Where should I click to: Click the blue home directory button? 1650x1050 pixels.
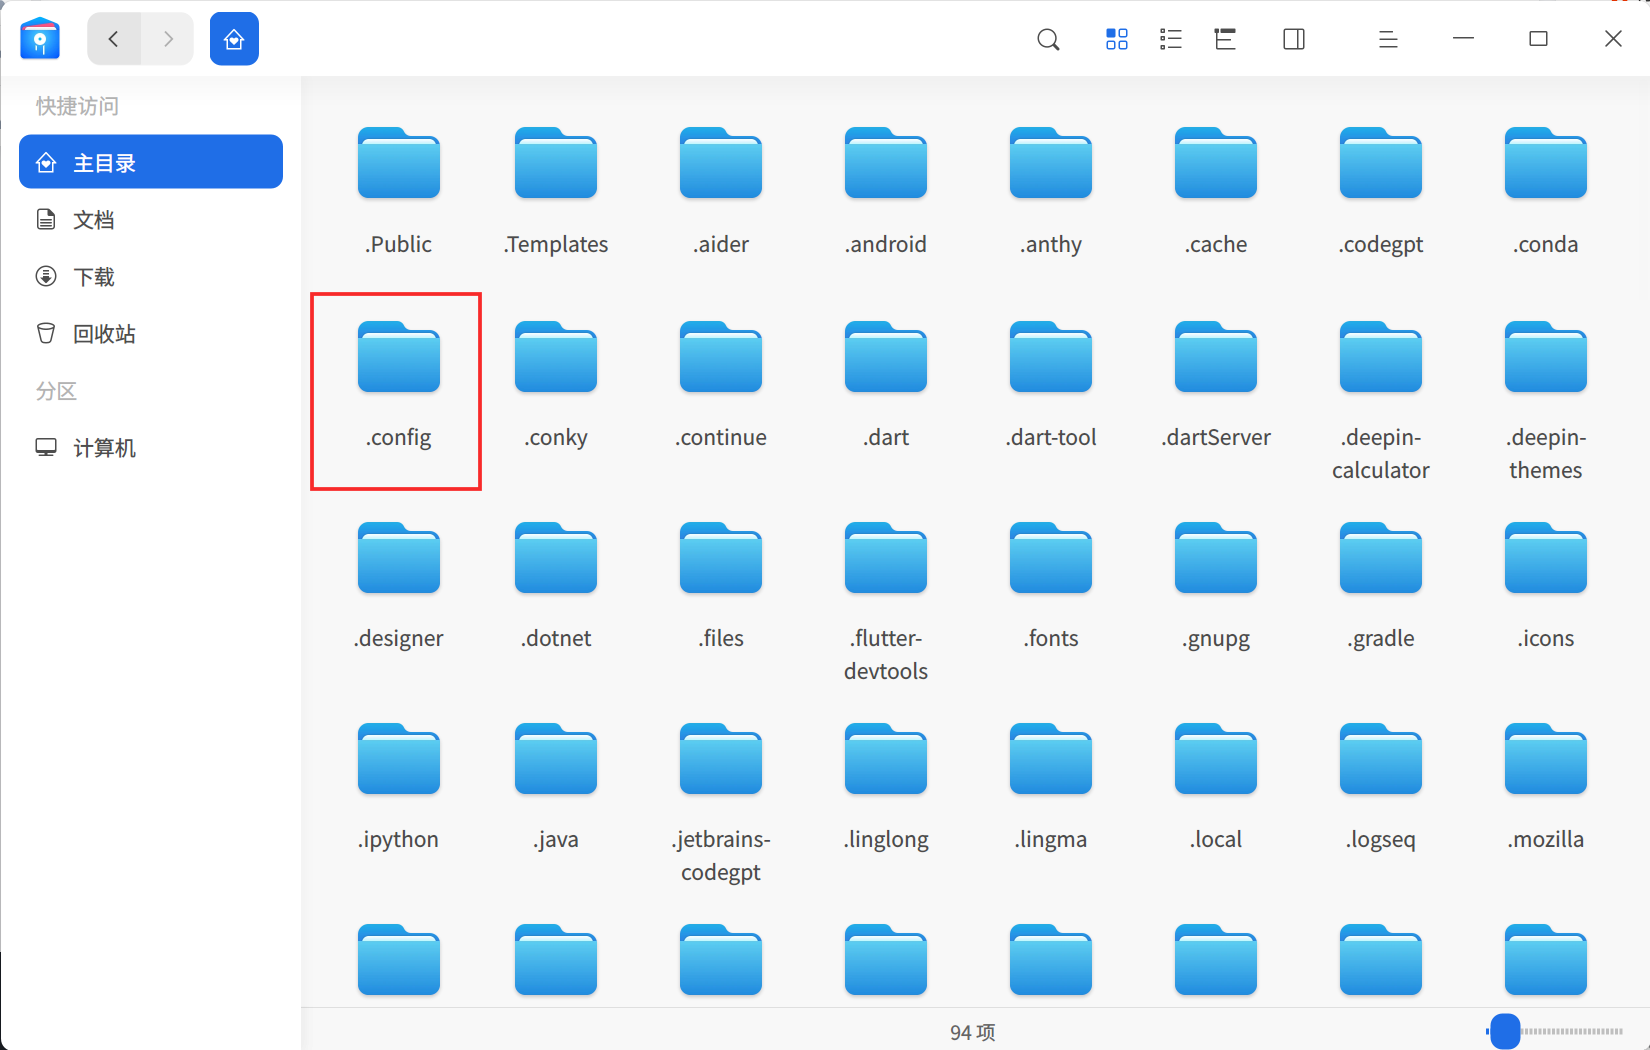(x=234, y=39)
